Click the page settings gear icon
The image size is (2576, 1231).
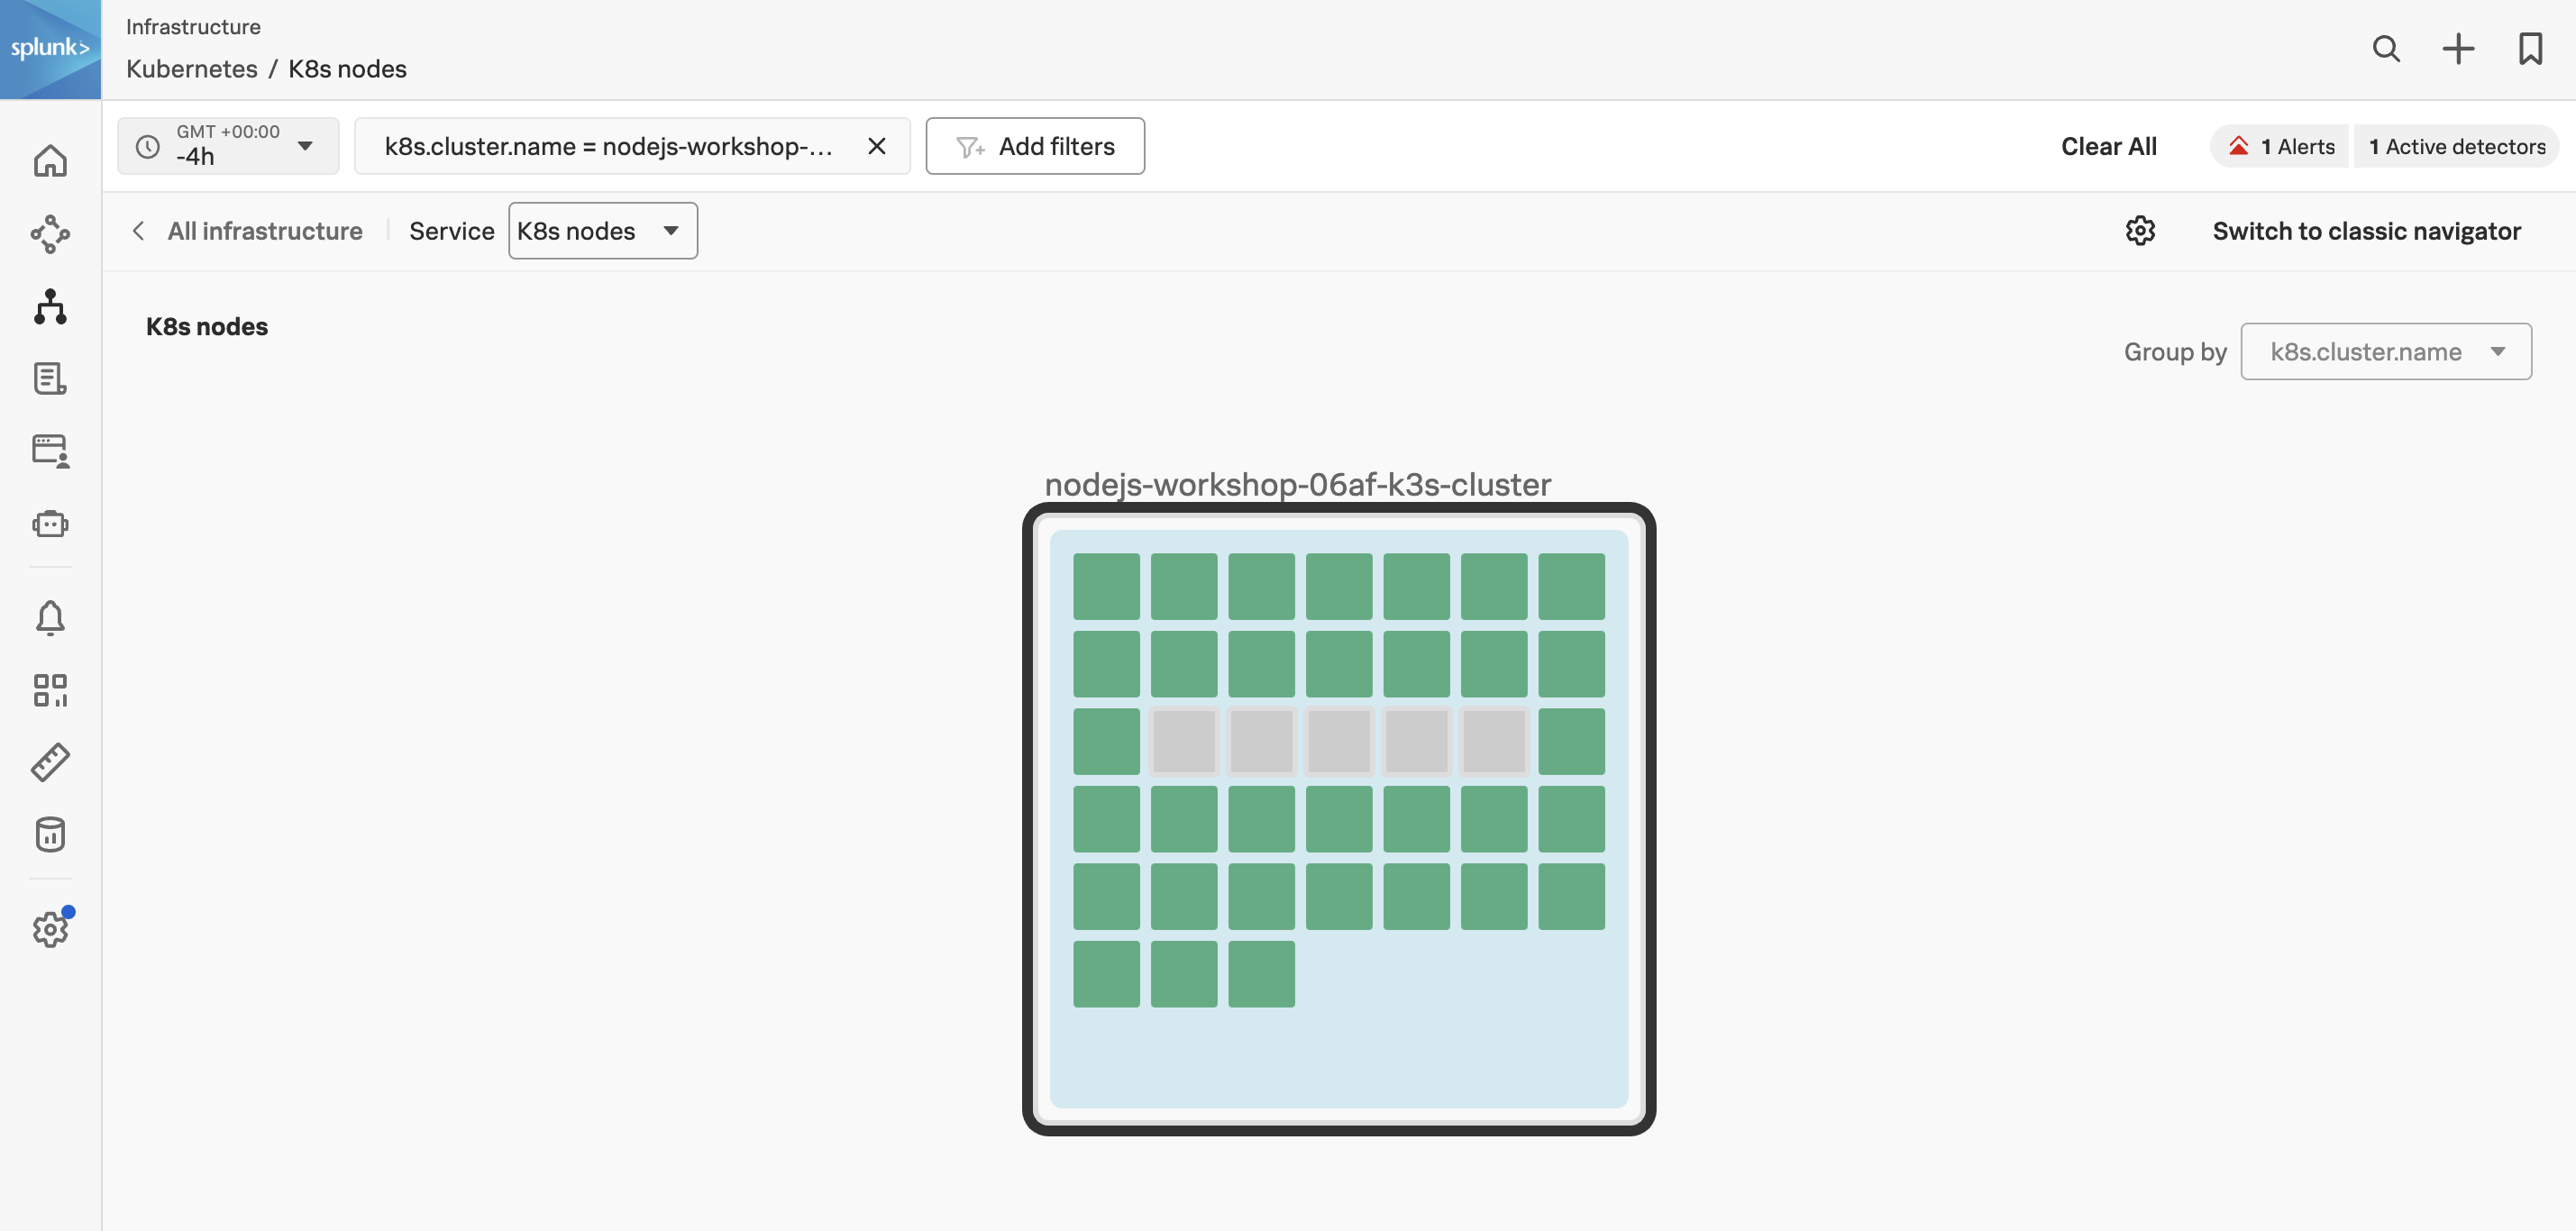(x=2139, y=230)
